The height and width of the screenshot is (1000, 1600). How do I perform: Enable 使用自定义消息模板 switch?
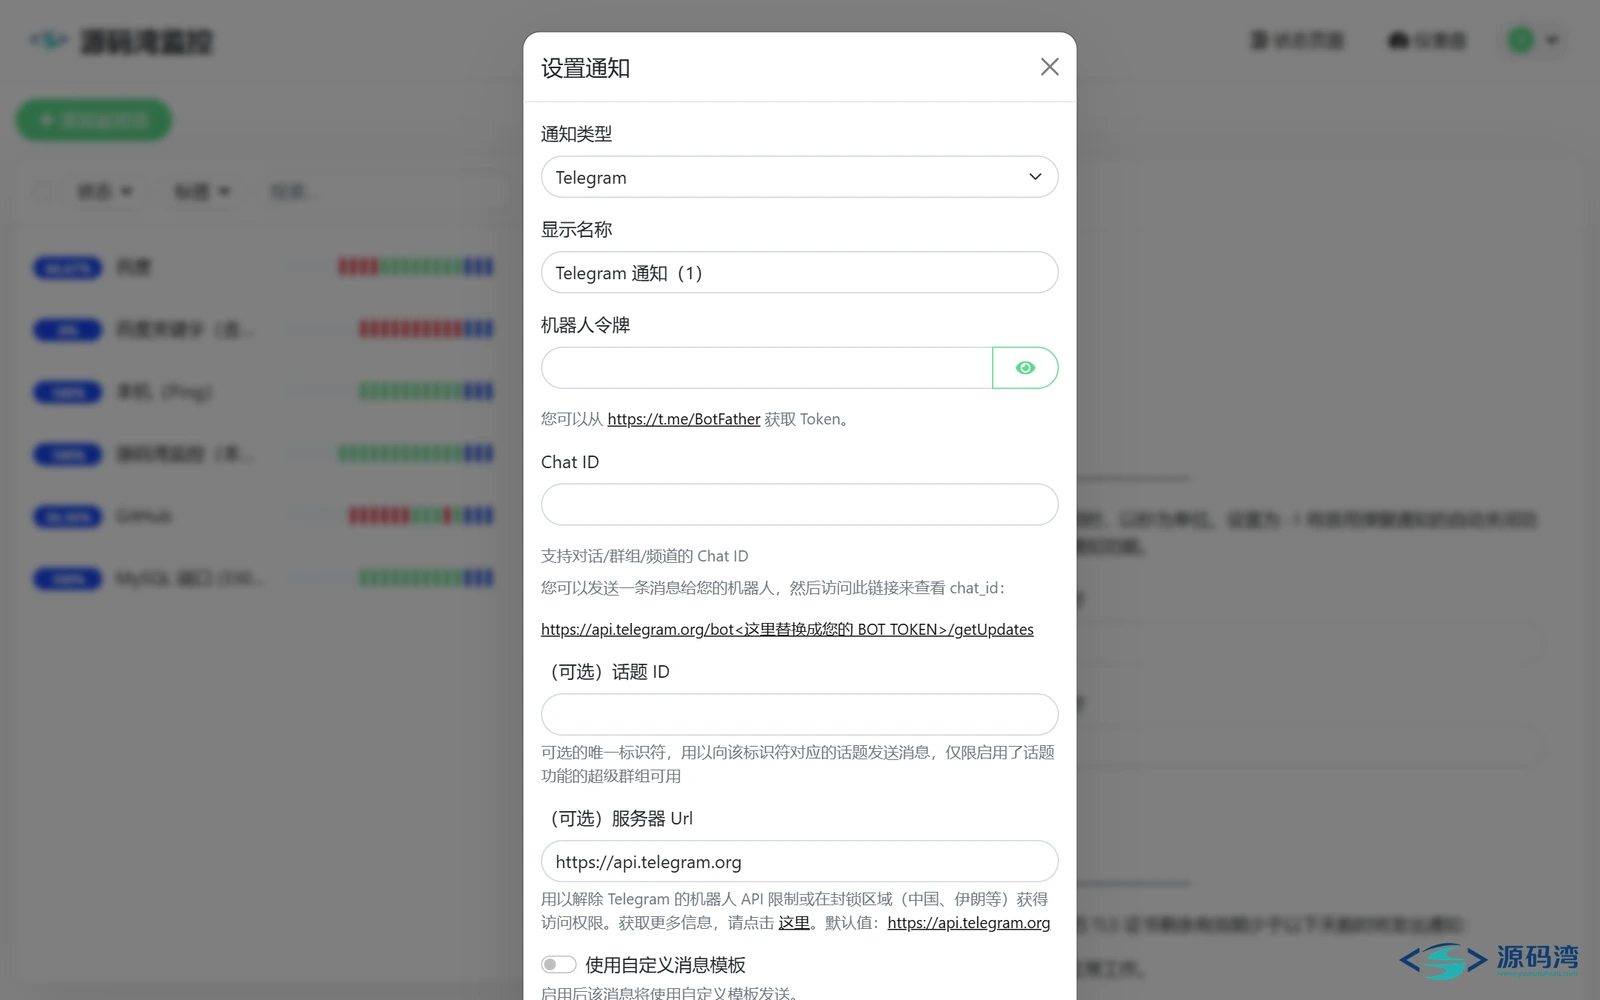click(559, 965)
